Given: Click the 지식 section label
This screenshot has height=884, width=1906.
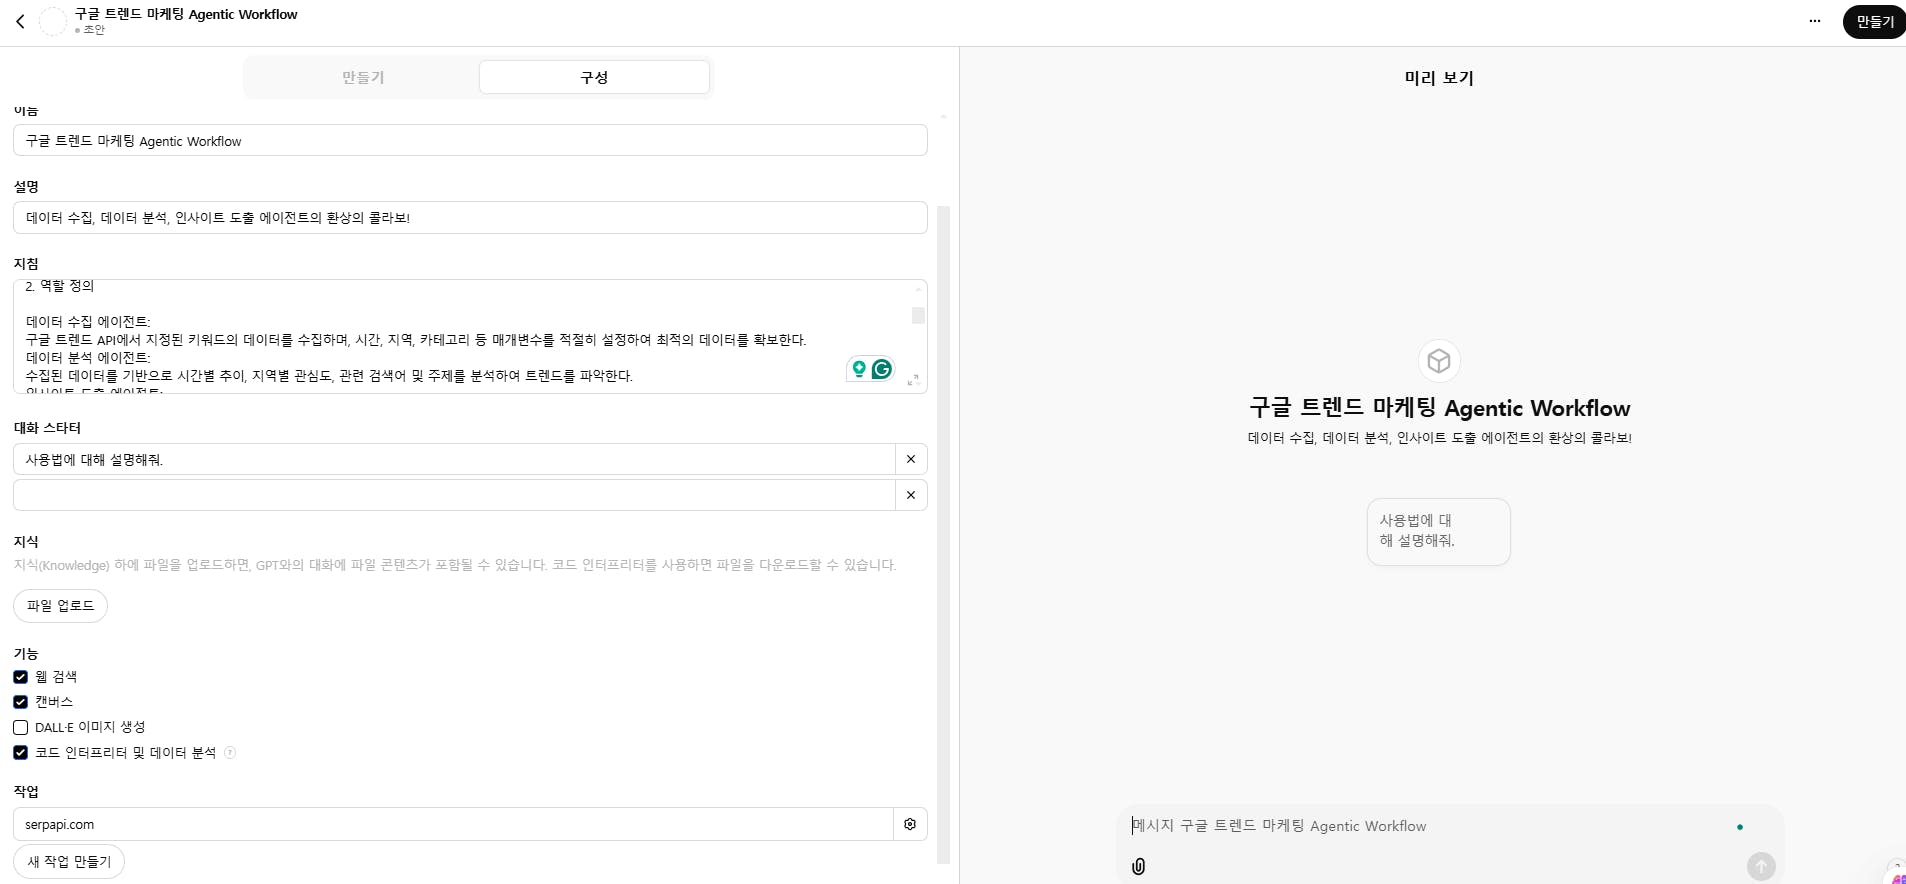Looking at the screenshot, I should click(x=26, y=542).
